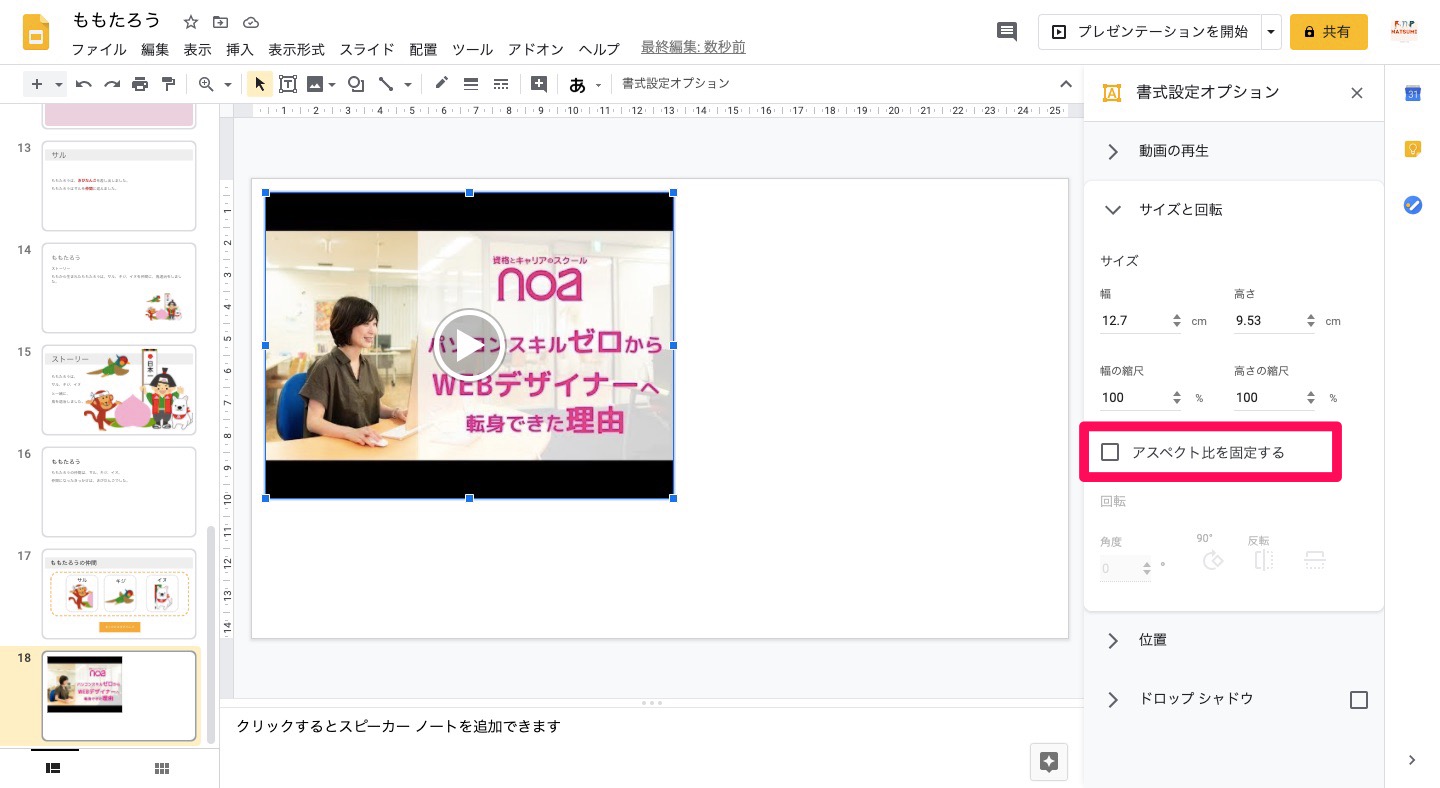Viewport: 1440px width, 788px height.
Task: Insert an image from toolbar
Action: pos(315,84)
